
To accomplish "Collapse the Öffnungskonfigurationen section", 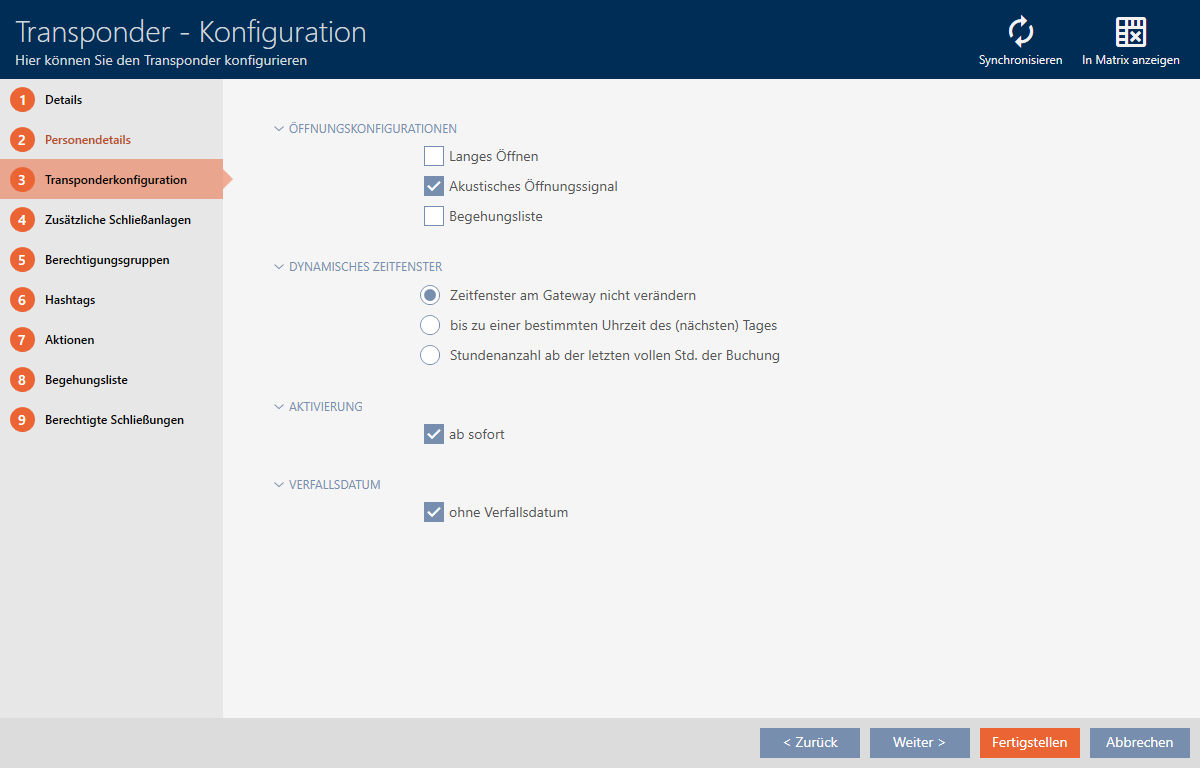I will tap(279, 129).
